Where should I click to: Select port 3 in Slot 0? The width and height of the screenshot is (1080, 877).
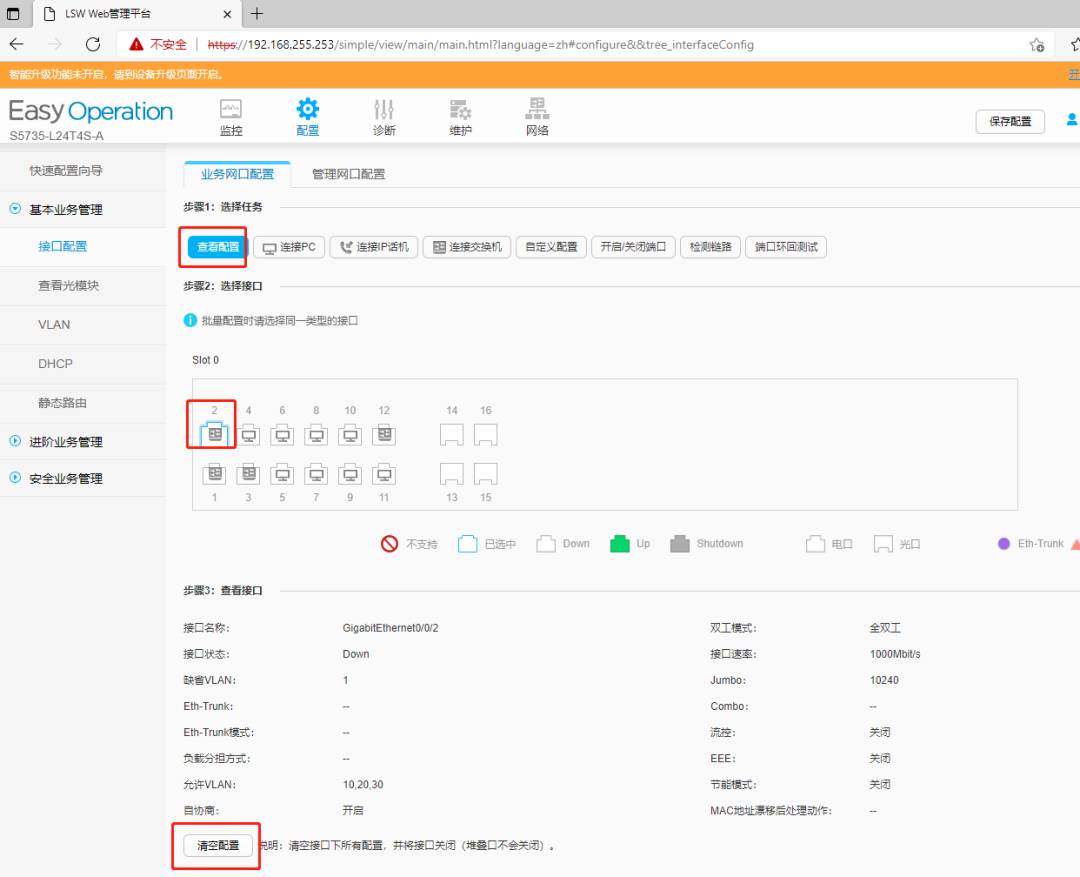coord(249,474)
